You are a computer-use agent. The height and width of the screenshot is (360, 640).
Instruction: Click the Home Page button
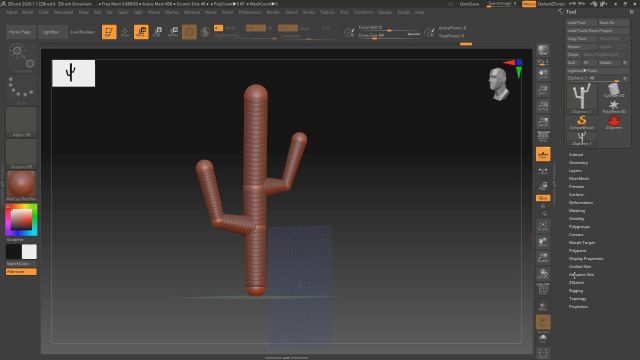coord(20,32)
